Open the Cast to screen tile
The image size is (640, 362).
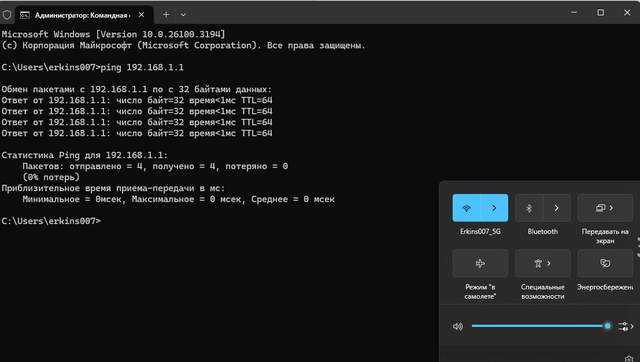point(605,208)
